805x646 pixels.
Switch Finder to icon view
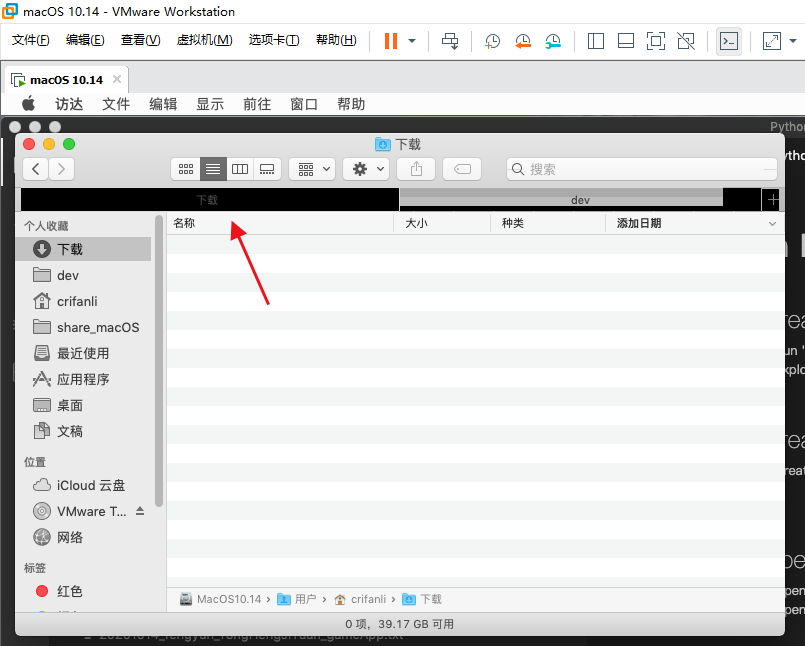(186, 169)
